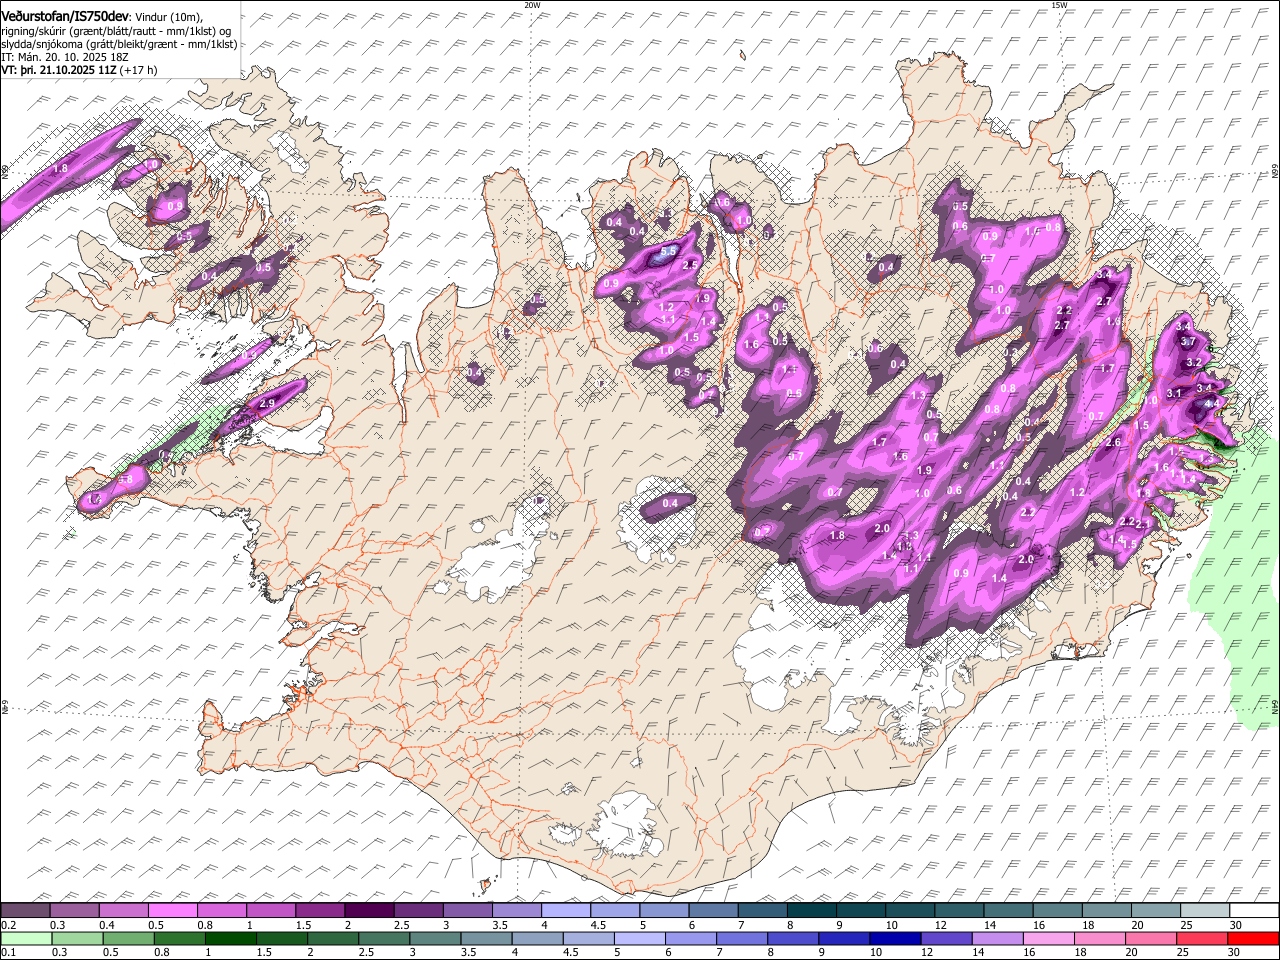Select pure red bottom-row swatch after 30

[1253, 938]
